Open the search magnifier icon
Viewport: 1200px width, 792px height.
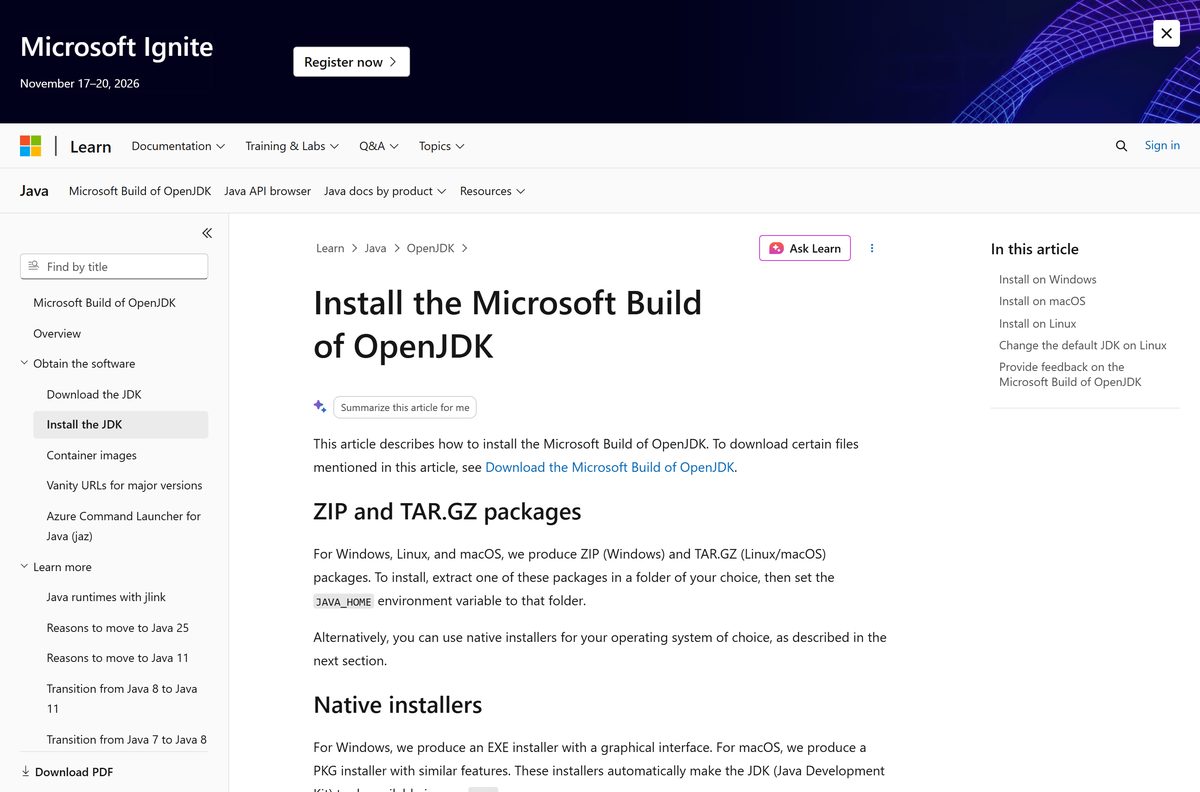pos(1121,146)
